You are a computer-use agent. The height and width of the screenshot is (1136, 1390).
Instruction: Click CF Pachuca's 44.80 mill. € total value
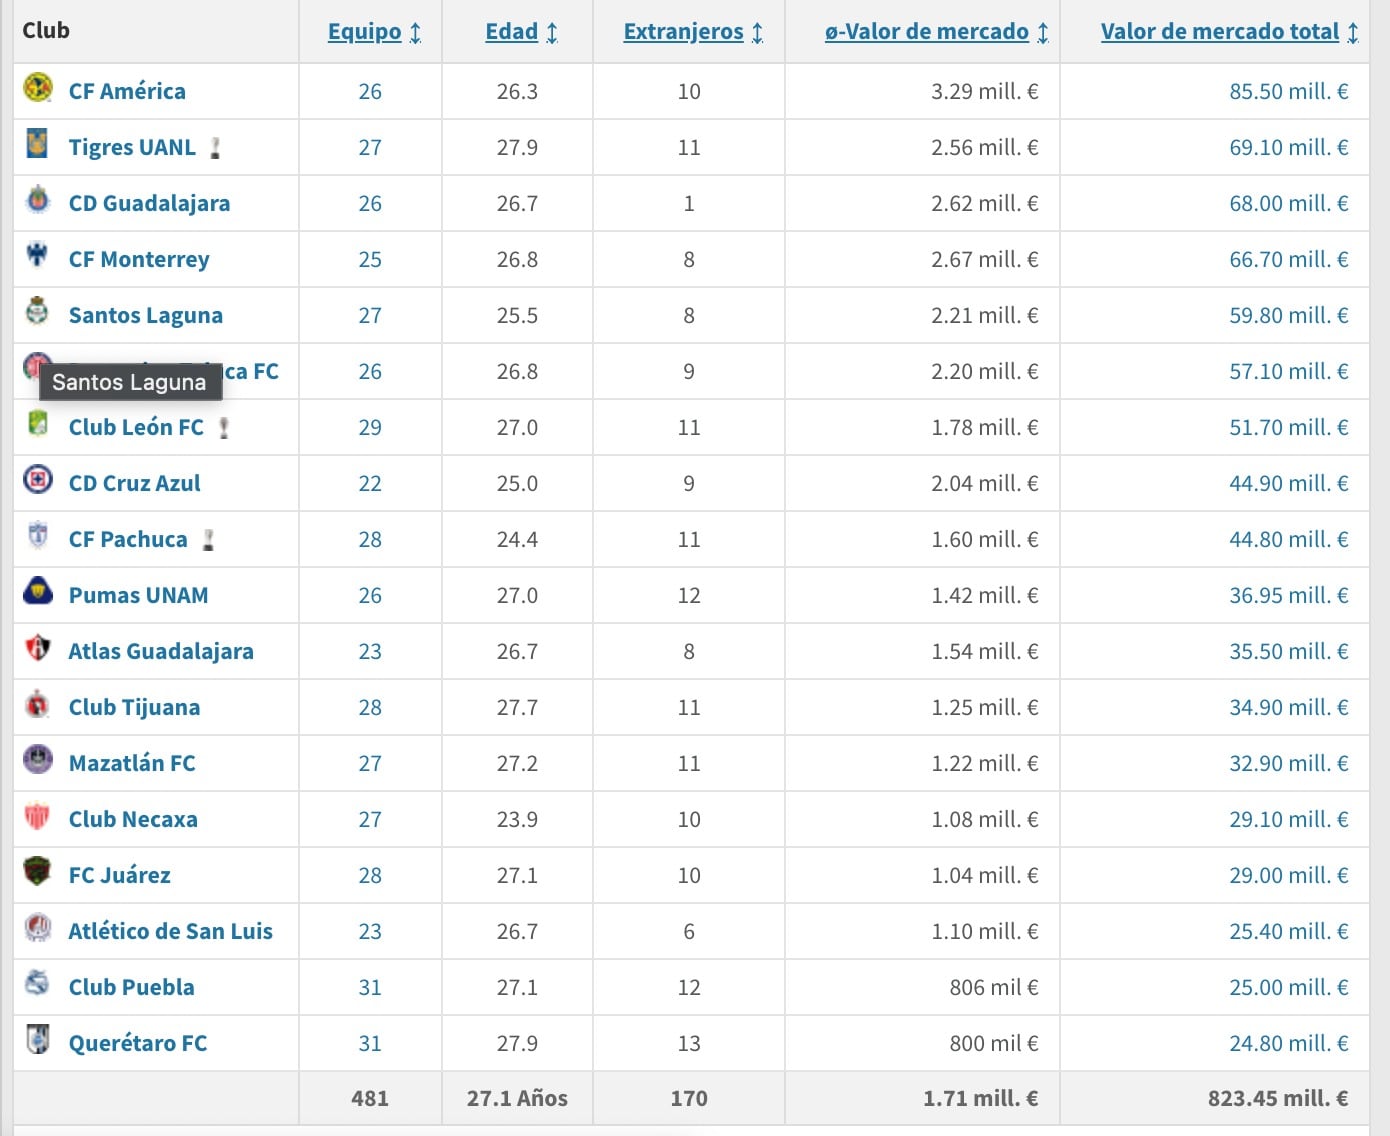point(1288,539)
